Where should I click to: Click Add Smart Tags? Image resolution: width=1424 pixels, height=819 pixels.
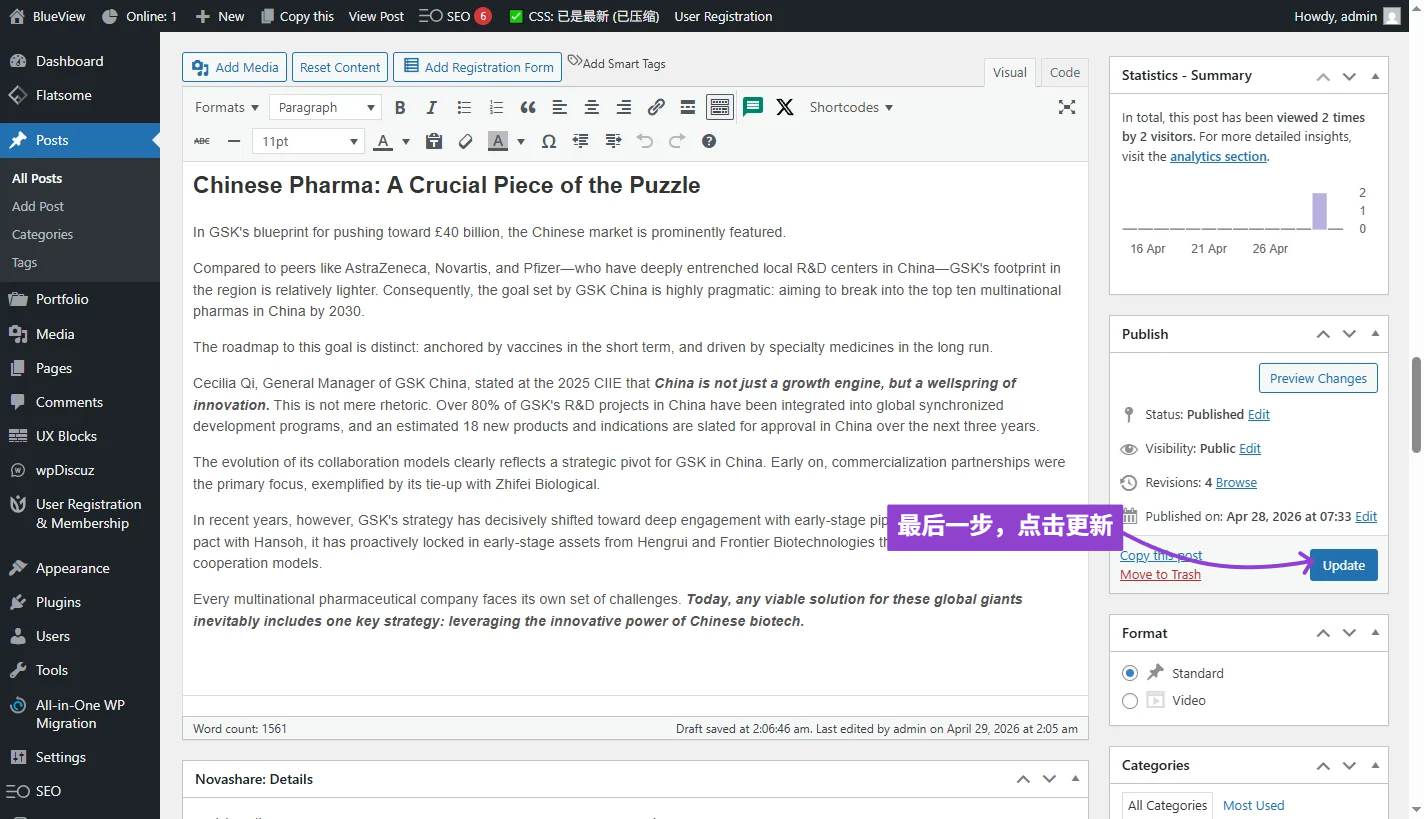click(x=616, y=63)
